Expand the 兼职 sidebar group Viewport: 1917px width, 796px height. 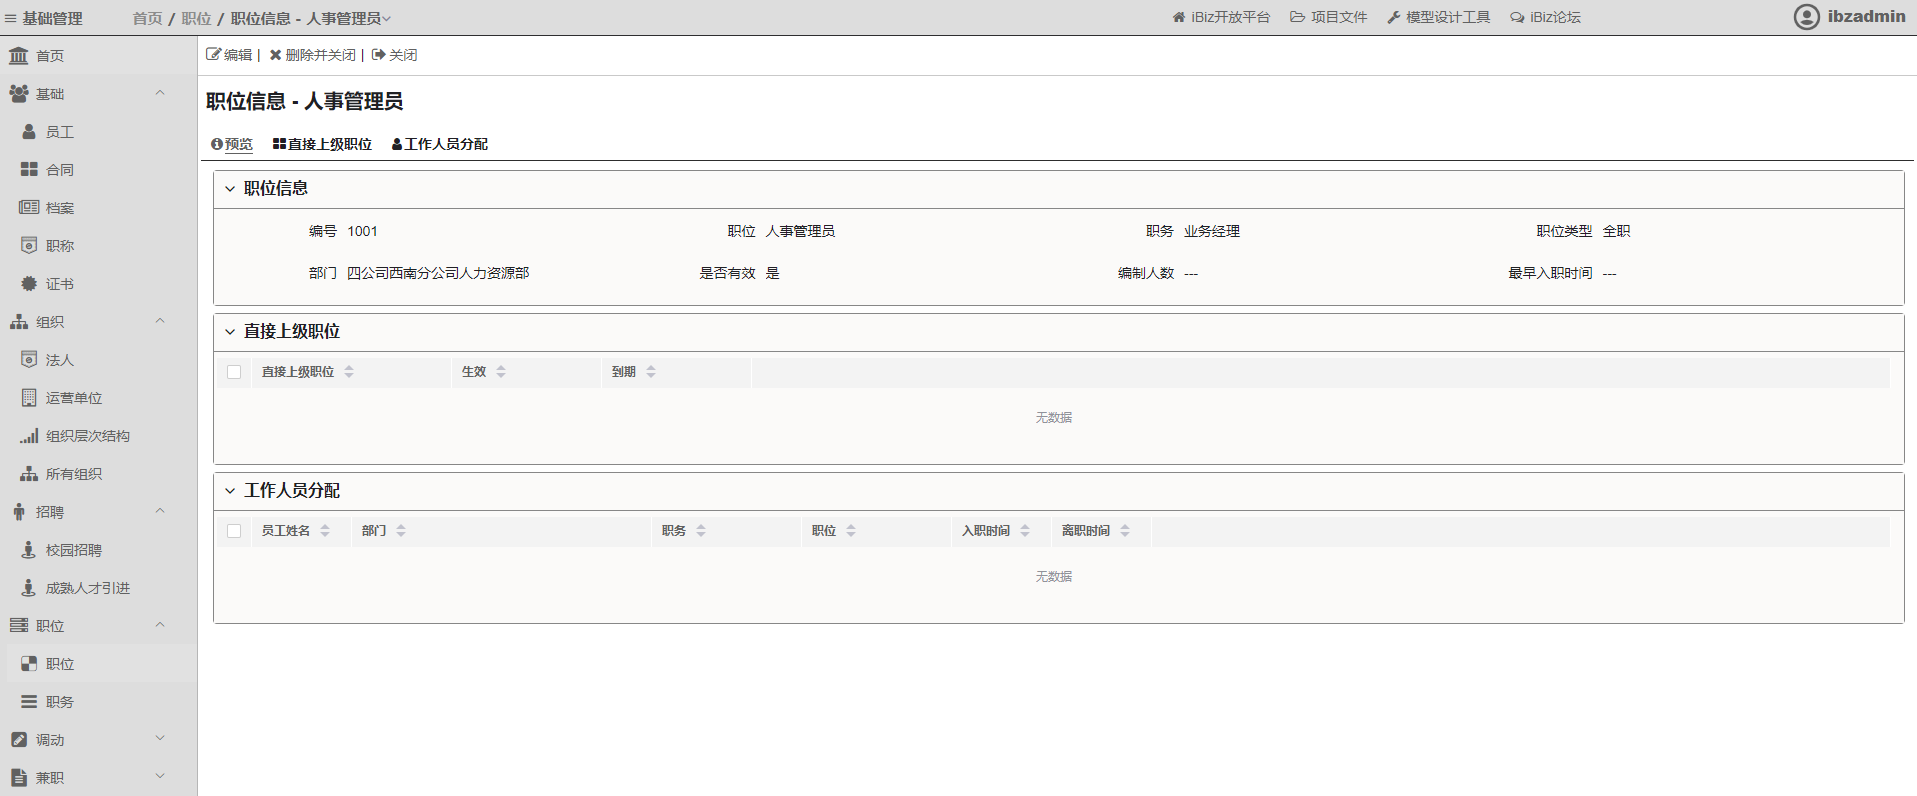pyautogui.click(x=160, y=777)
